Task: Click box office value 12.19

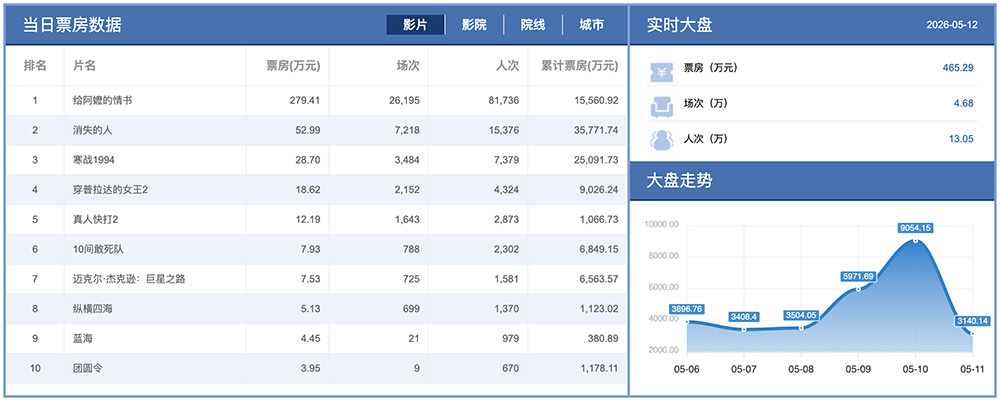Action: point(307,219)
